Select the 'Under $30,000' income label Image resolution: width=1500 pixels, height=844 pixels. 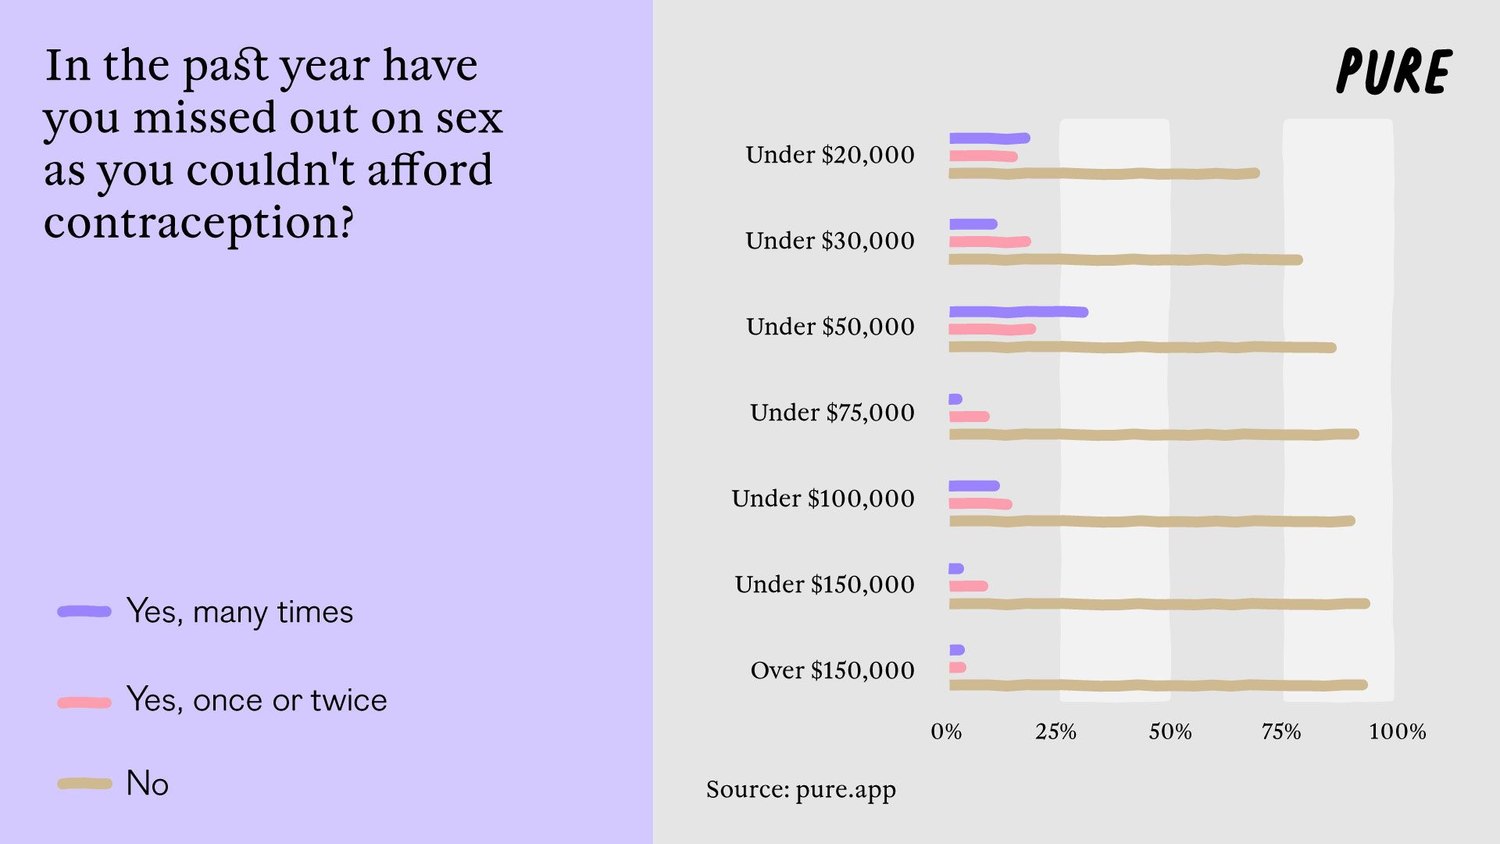coord(830,241)
